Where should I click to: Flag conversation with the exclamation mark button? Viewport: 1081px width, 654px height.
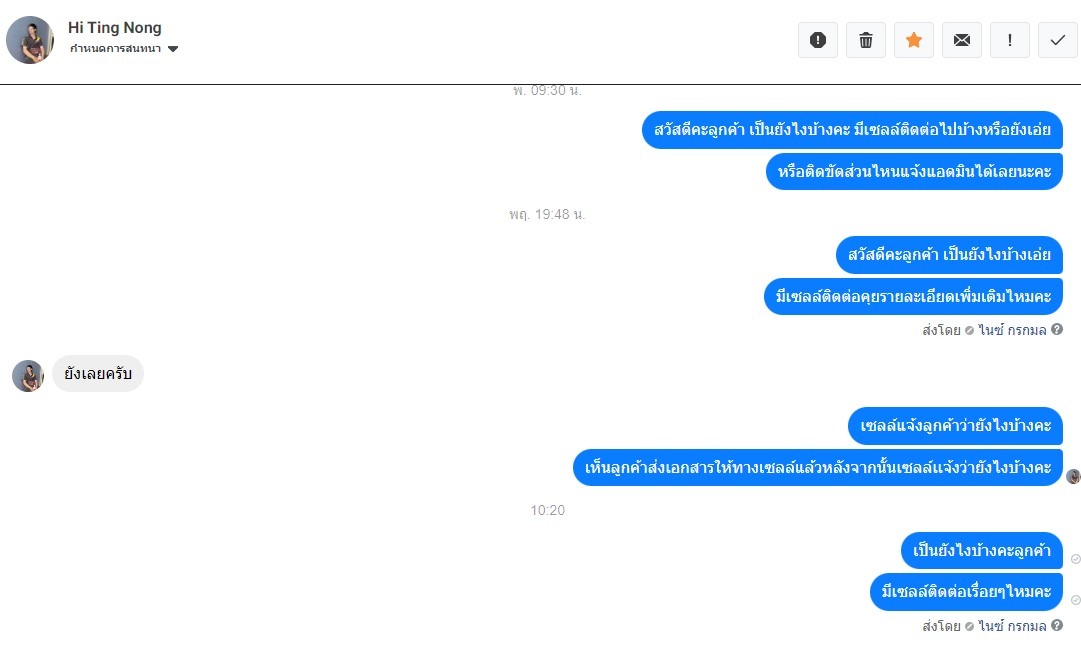pos(1010,40)
